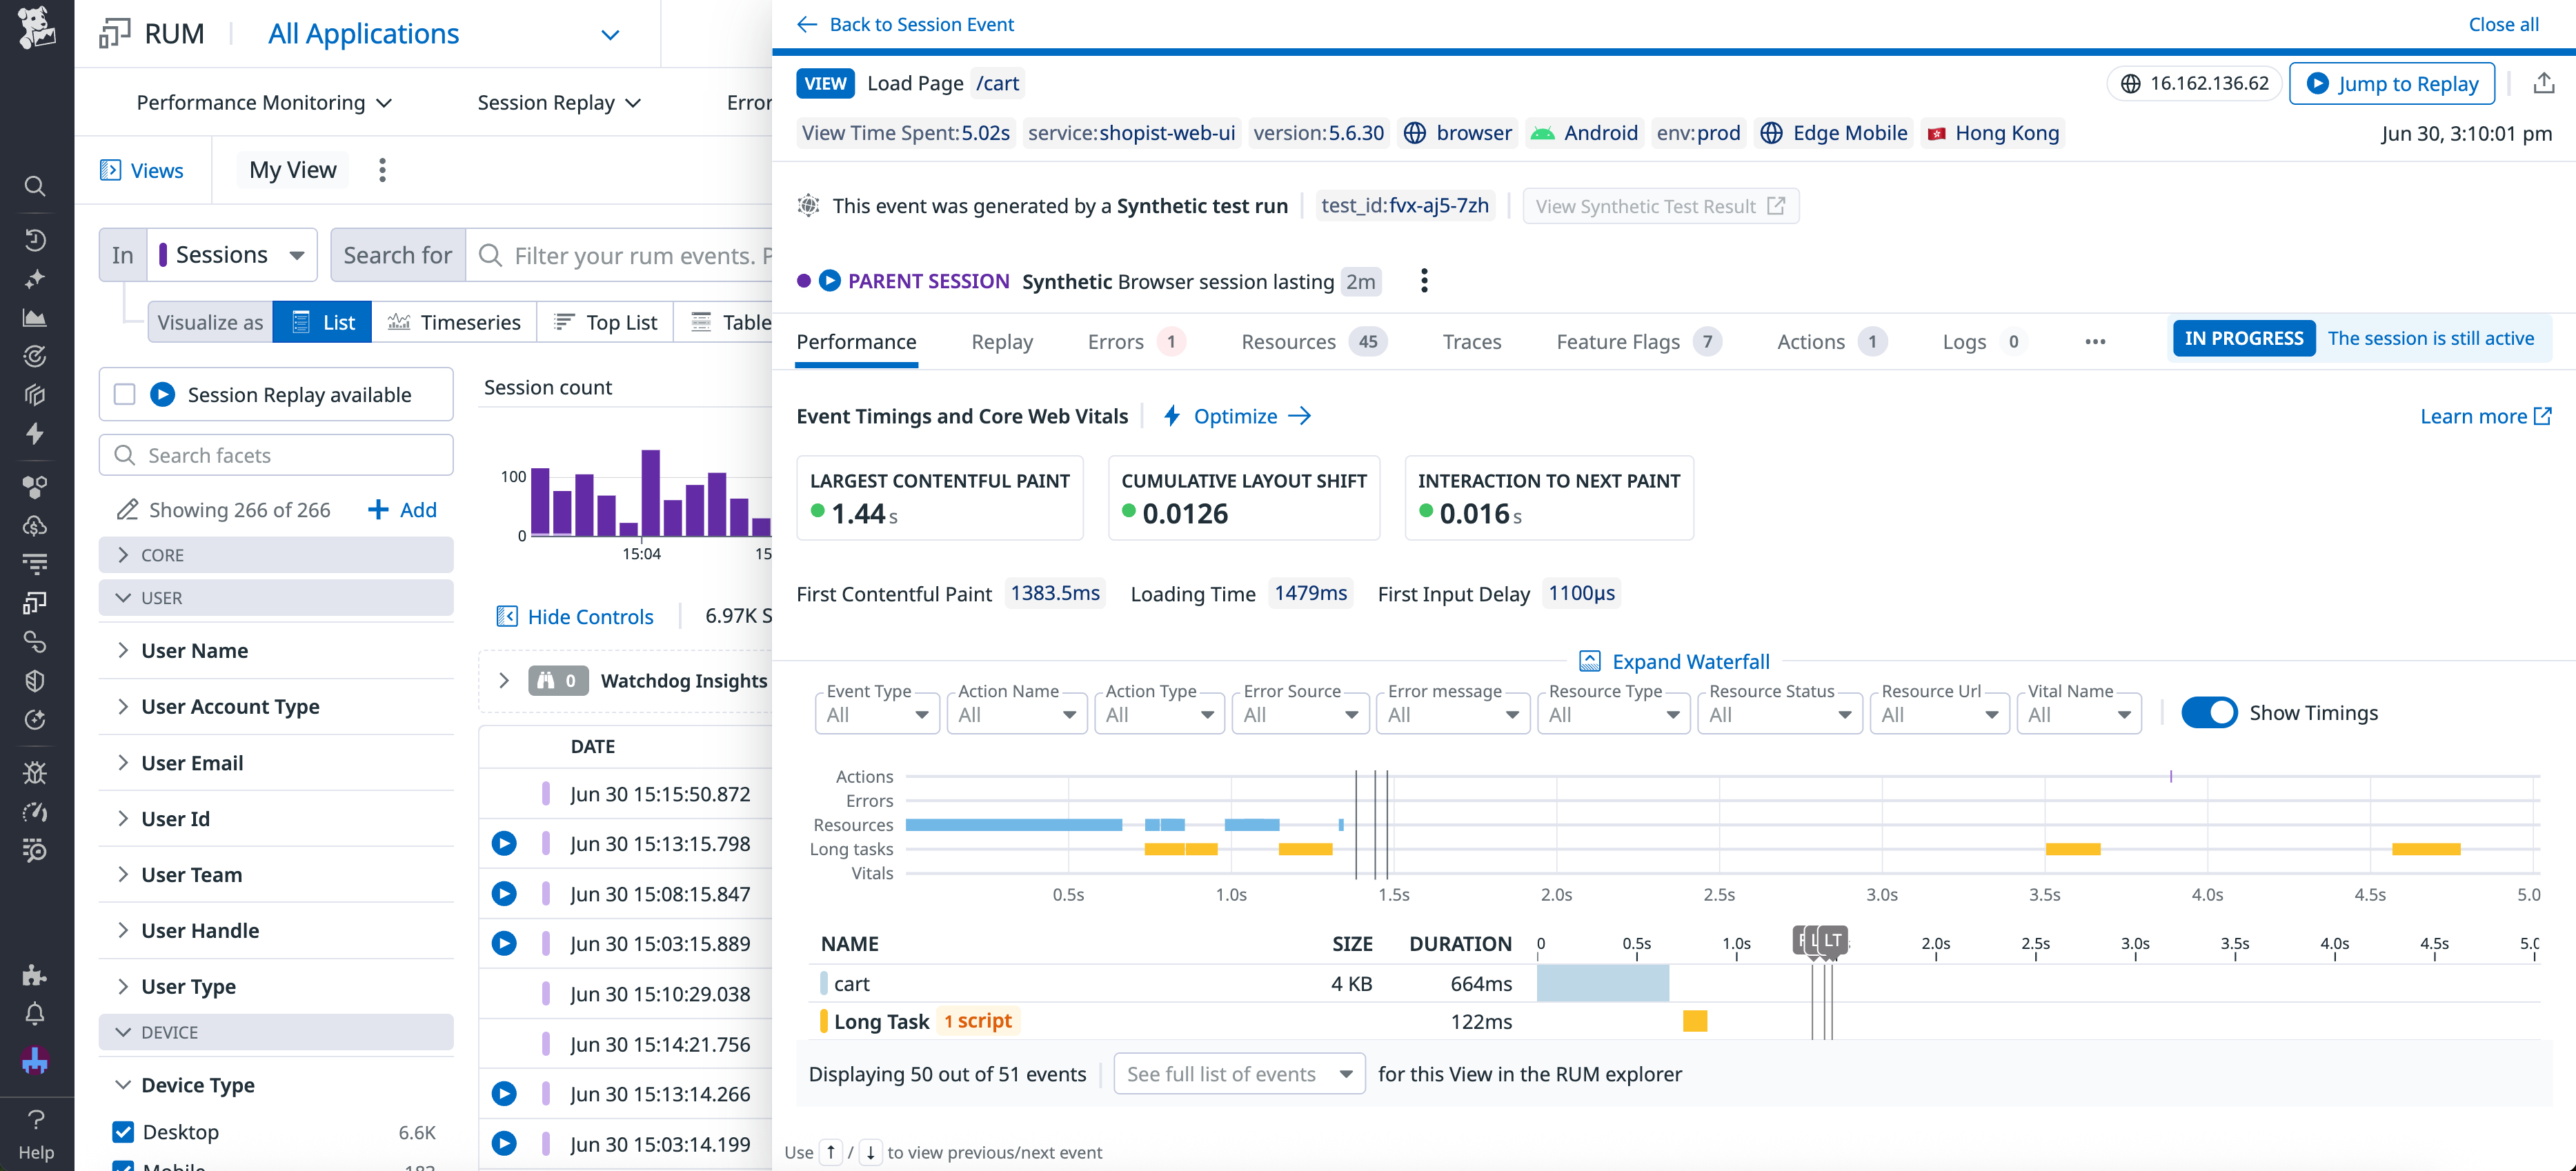2576x1171 pixels.
Task: Toggle the Show Timings switch off
Action: (2211, 712)
